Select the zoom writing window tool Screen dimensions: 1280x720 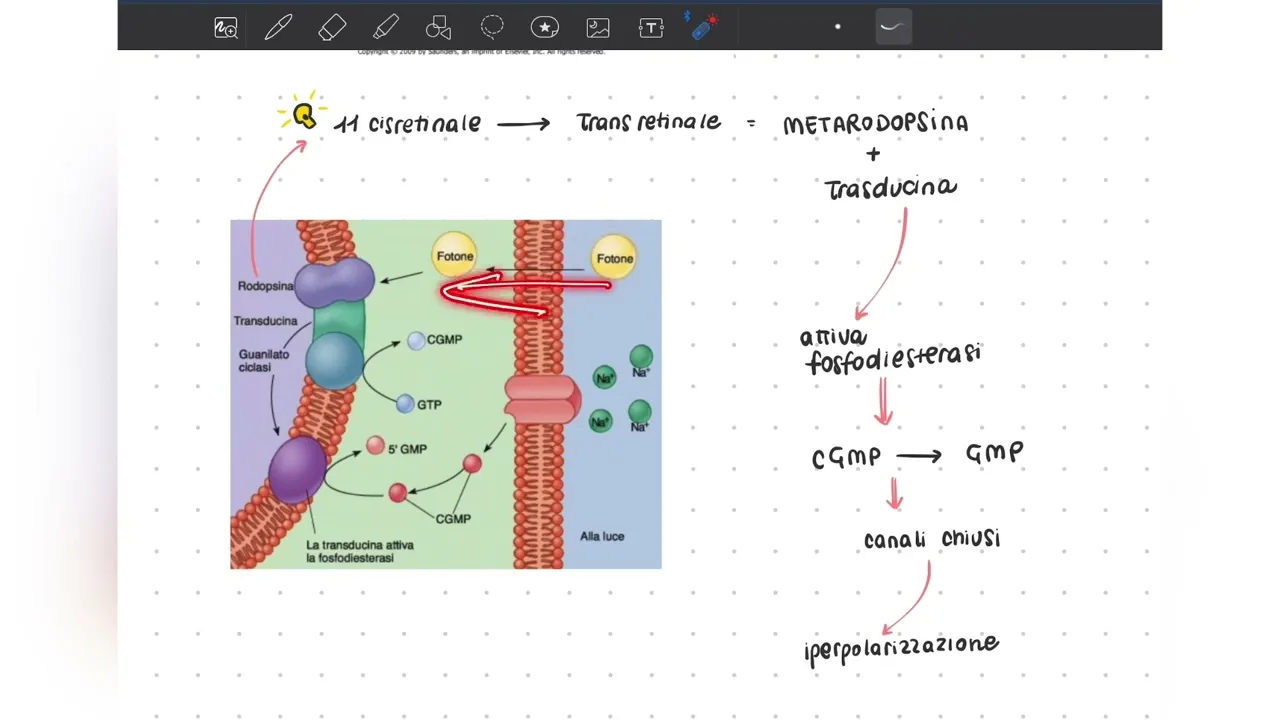pos(226,28)
